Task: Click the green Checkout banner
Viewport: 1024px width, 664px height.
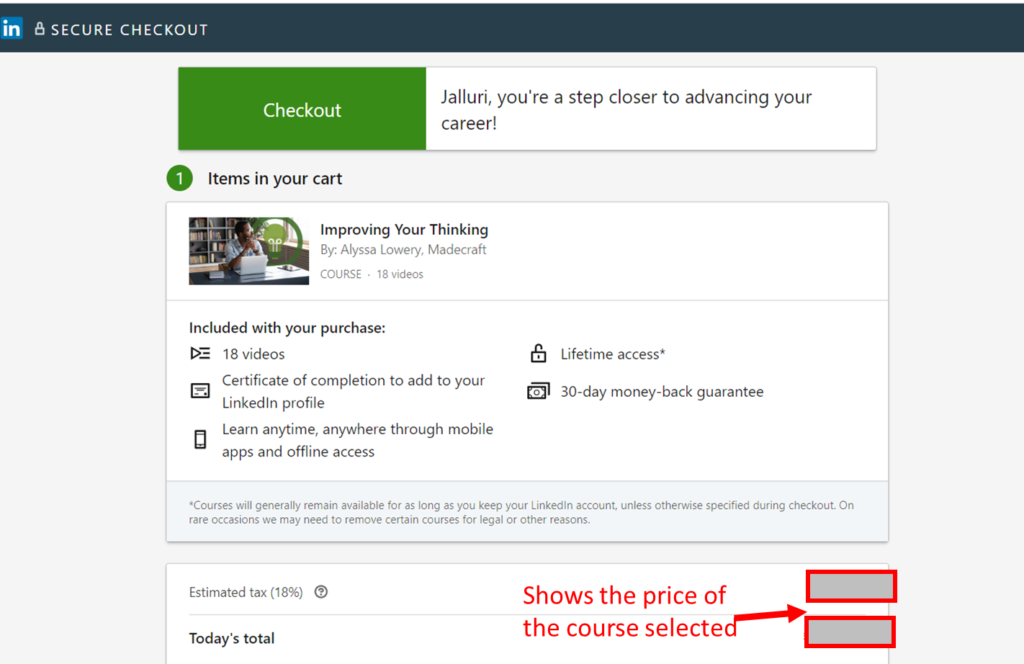Action: 302,110
